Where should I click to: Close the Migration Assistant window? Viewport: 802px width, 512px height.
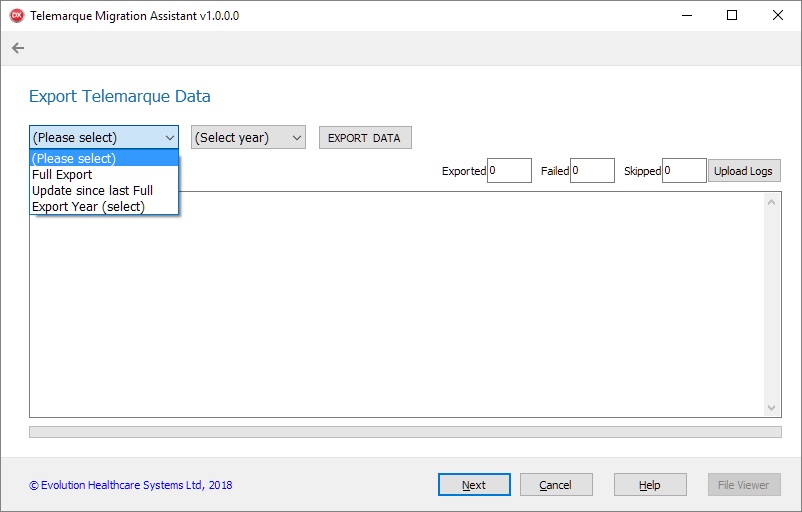pos(777,15)
